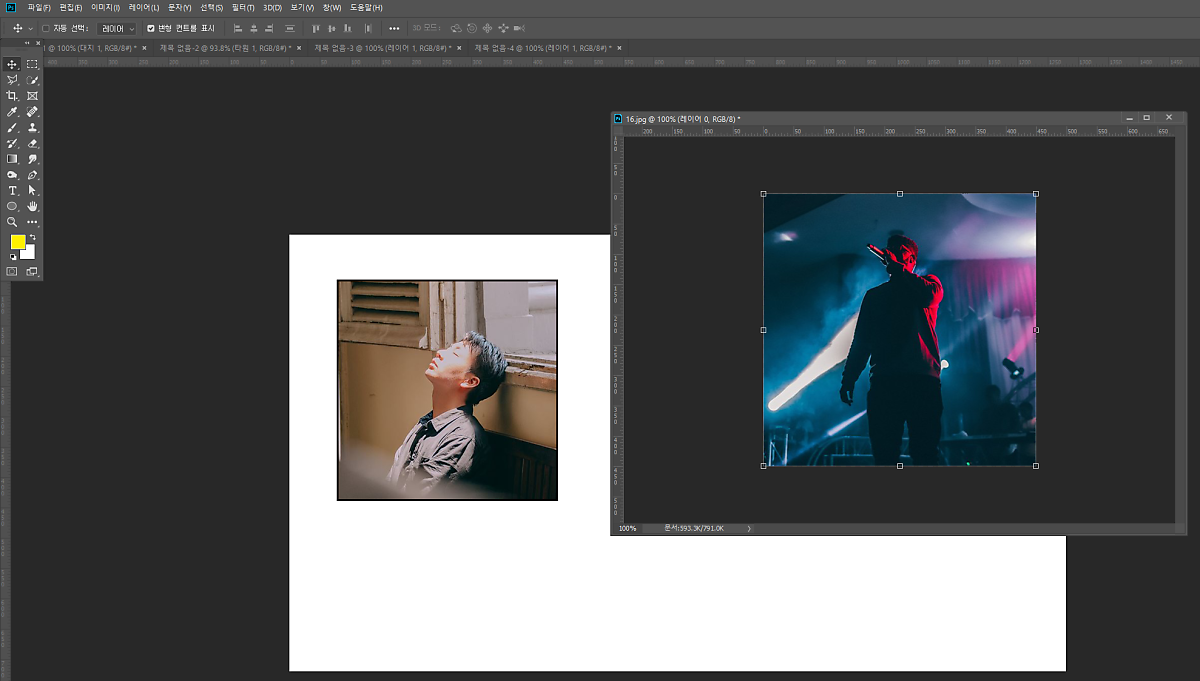Expand the status bar info arrow
The width and height of the screenshot is (1200, 681).
(x=748, y=528)
